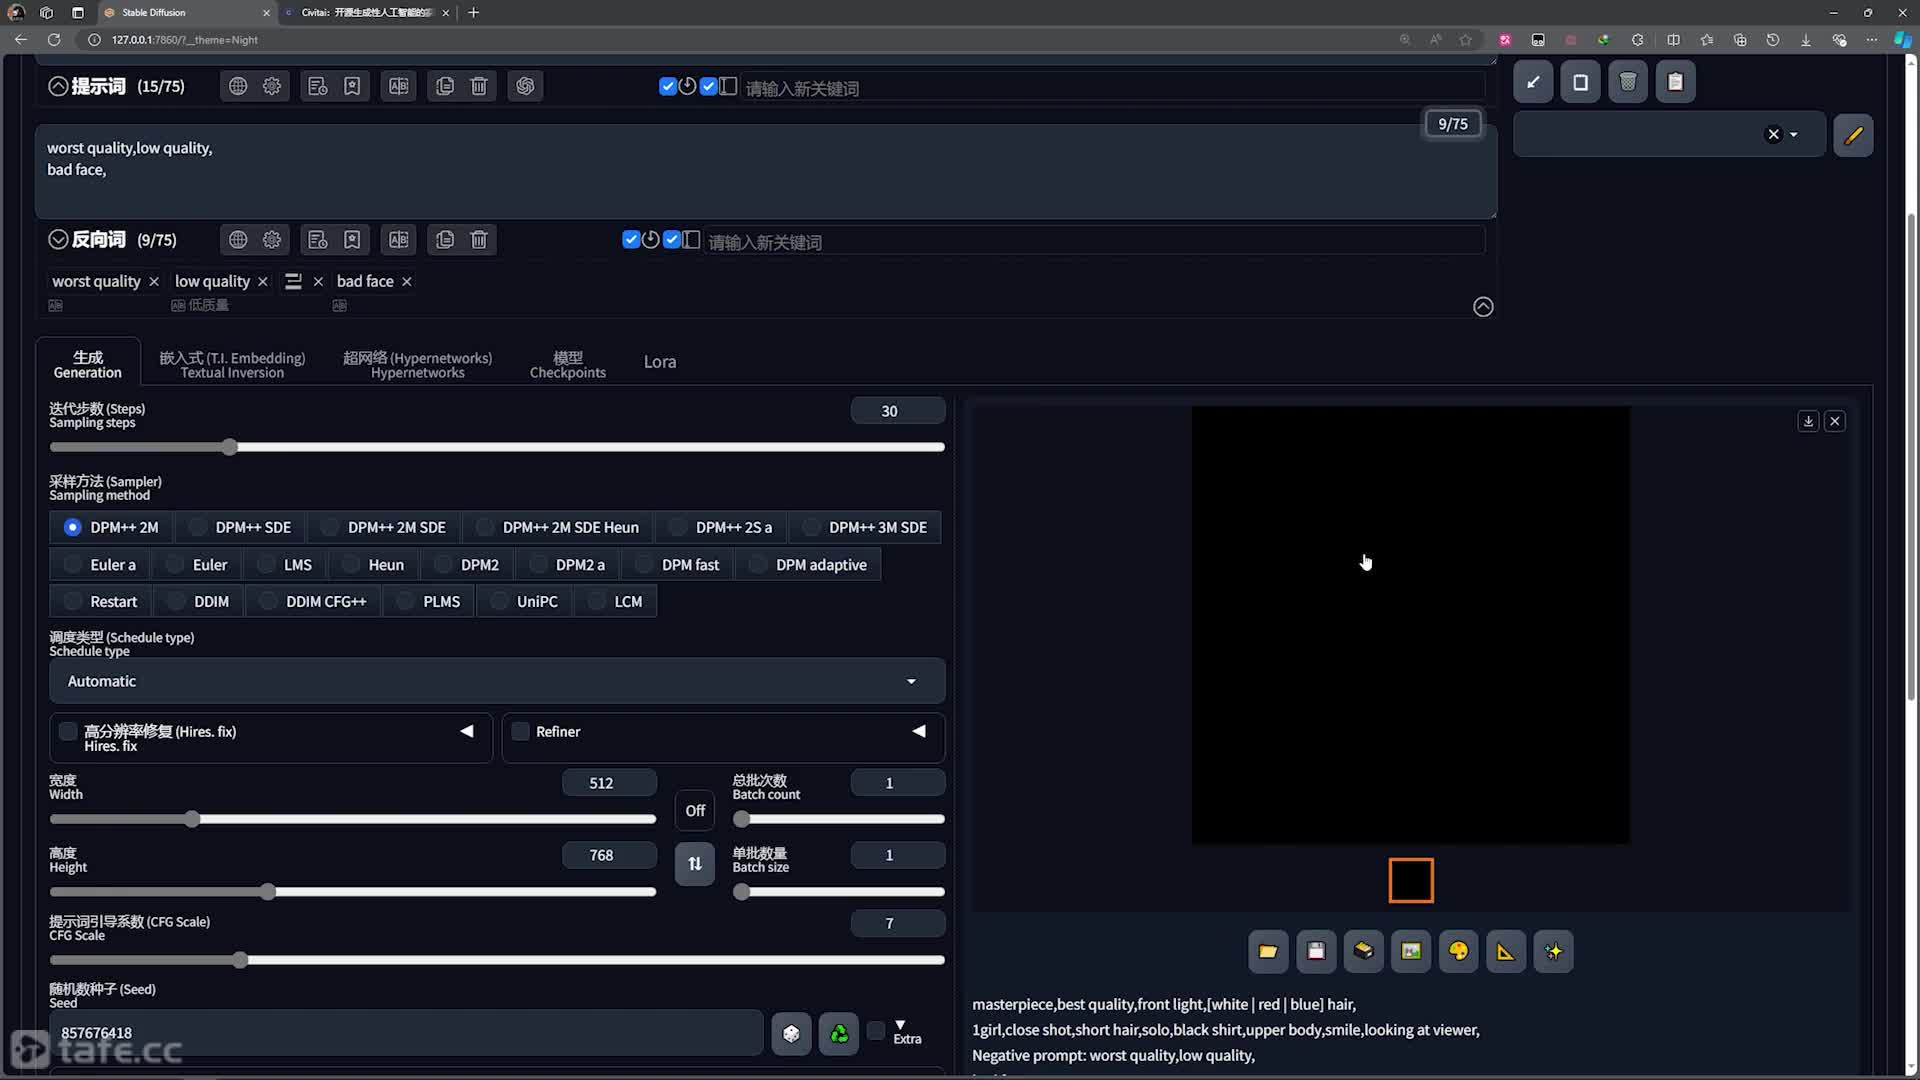
Task: Open favorites bookmark icon in the 提示词 toolbar
Action: 352,86
